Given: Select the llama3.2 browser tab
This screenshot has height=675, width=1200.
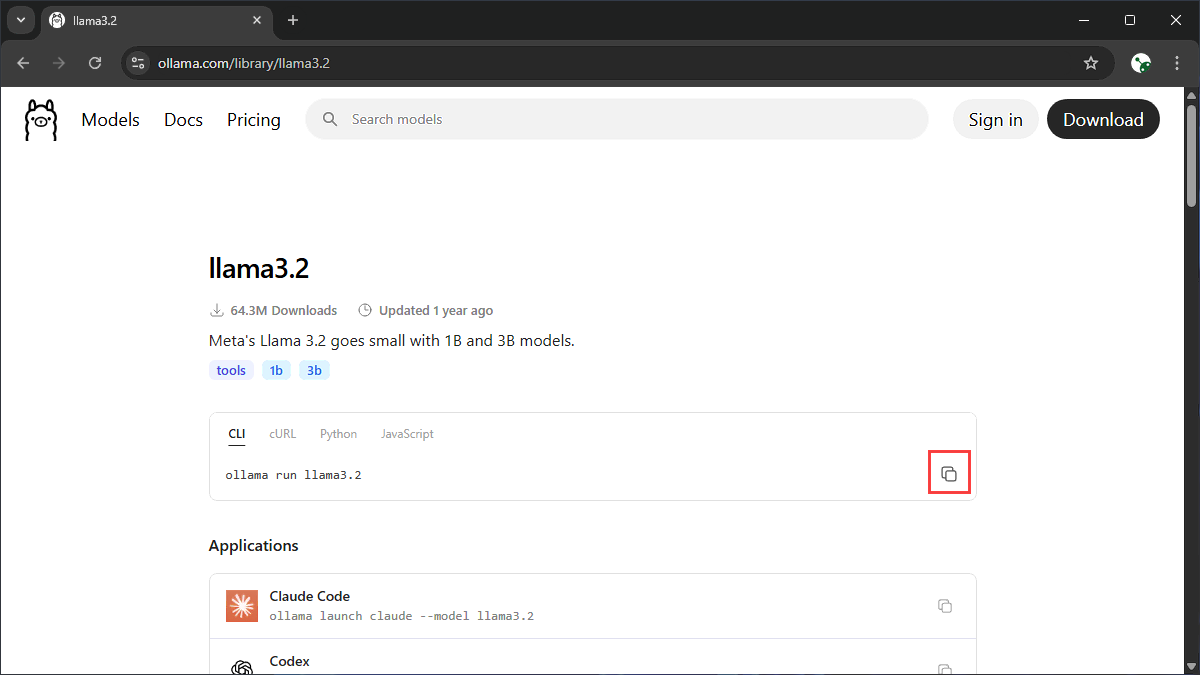Looking at the screenshot, I should [157, 21].
